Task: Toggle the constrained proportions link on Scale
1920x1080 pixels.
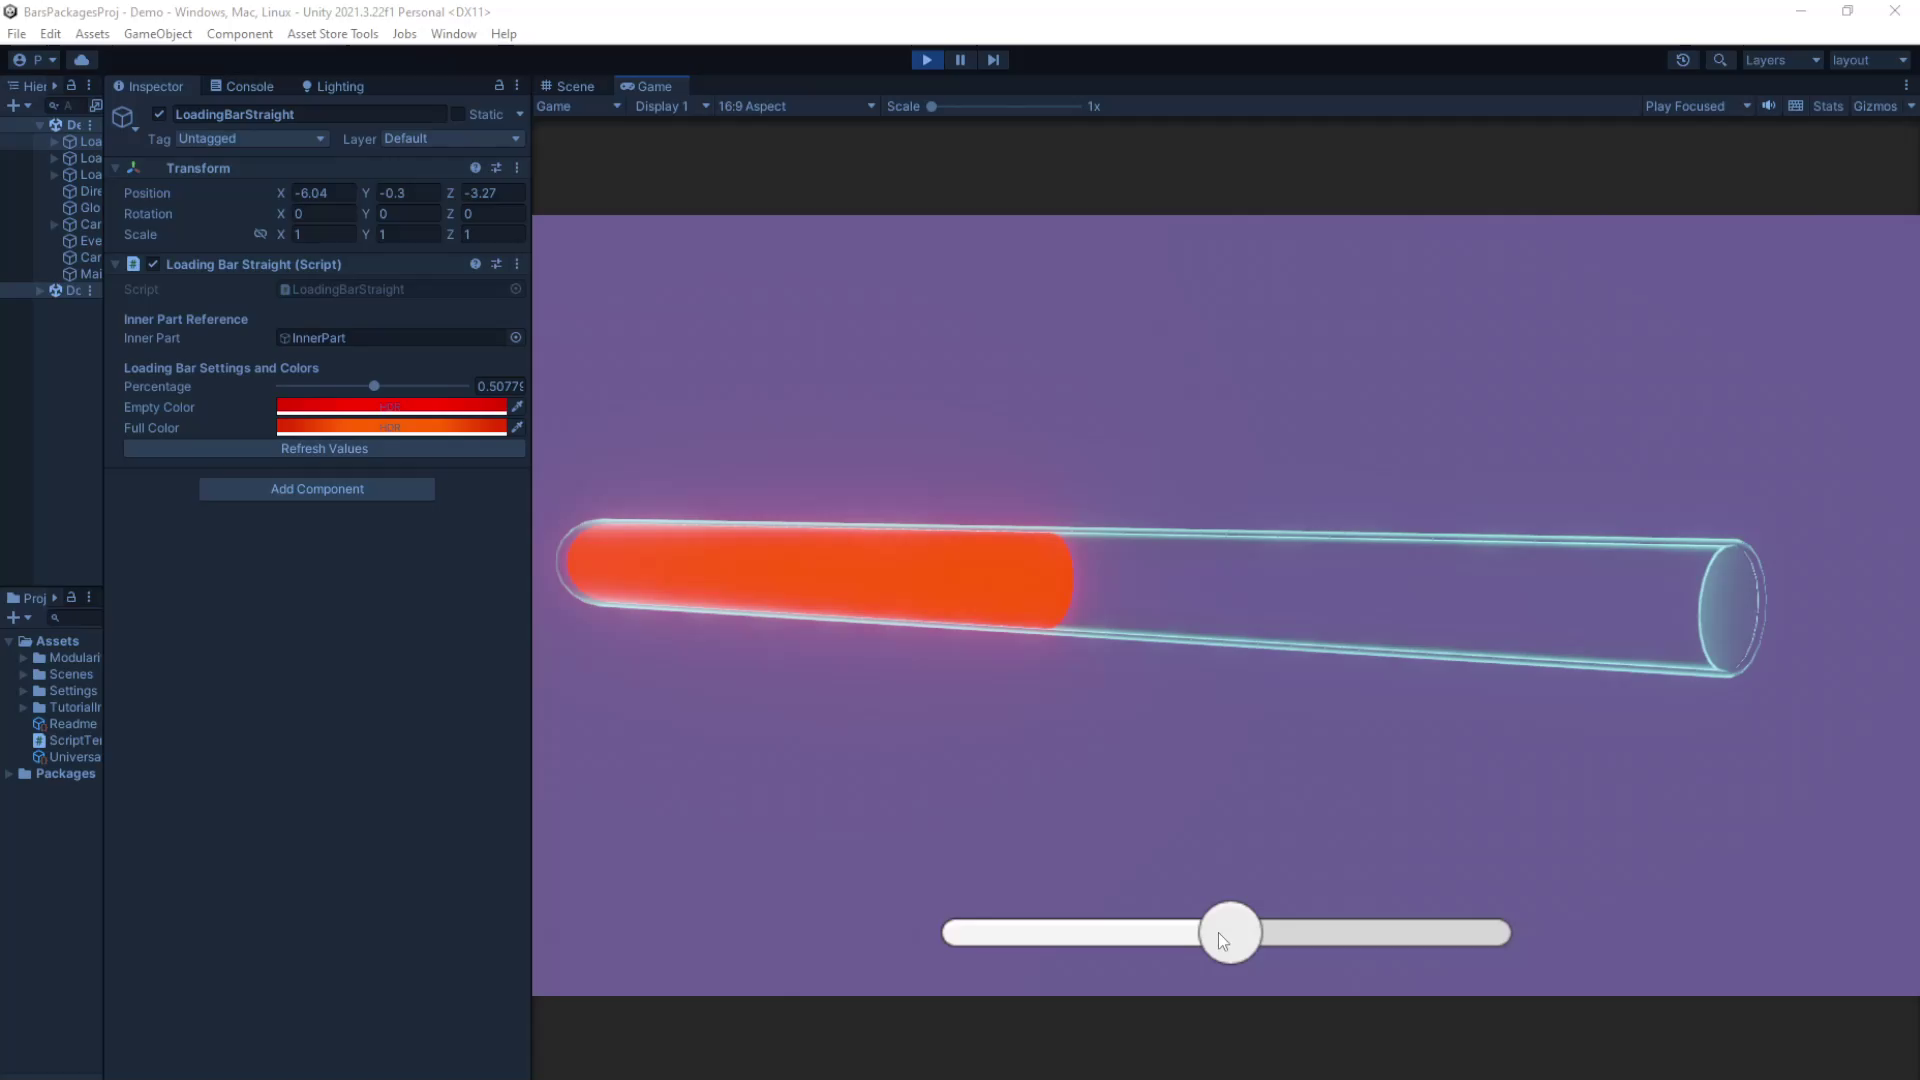Action: coord(260,234)
